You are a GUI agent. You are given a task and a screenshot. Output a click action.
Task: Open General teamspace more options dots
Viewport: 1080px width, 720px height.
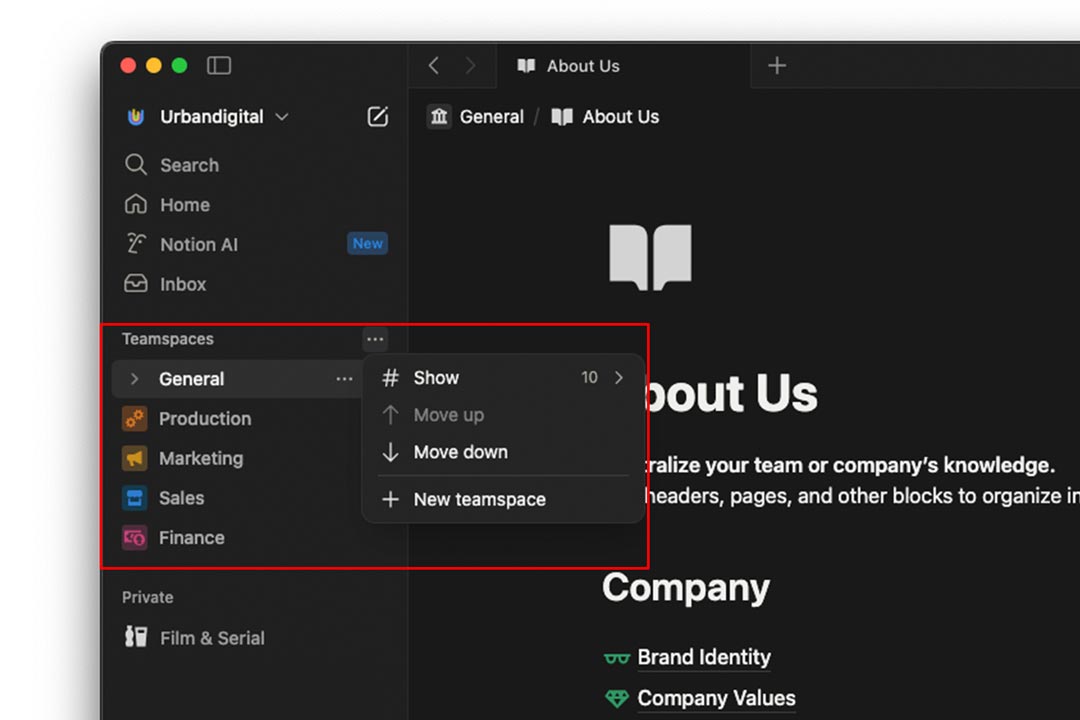[x=344, y=379]
